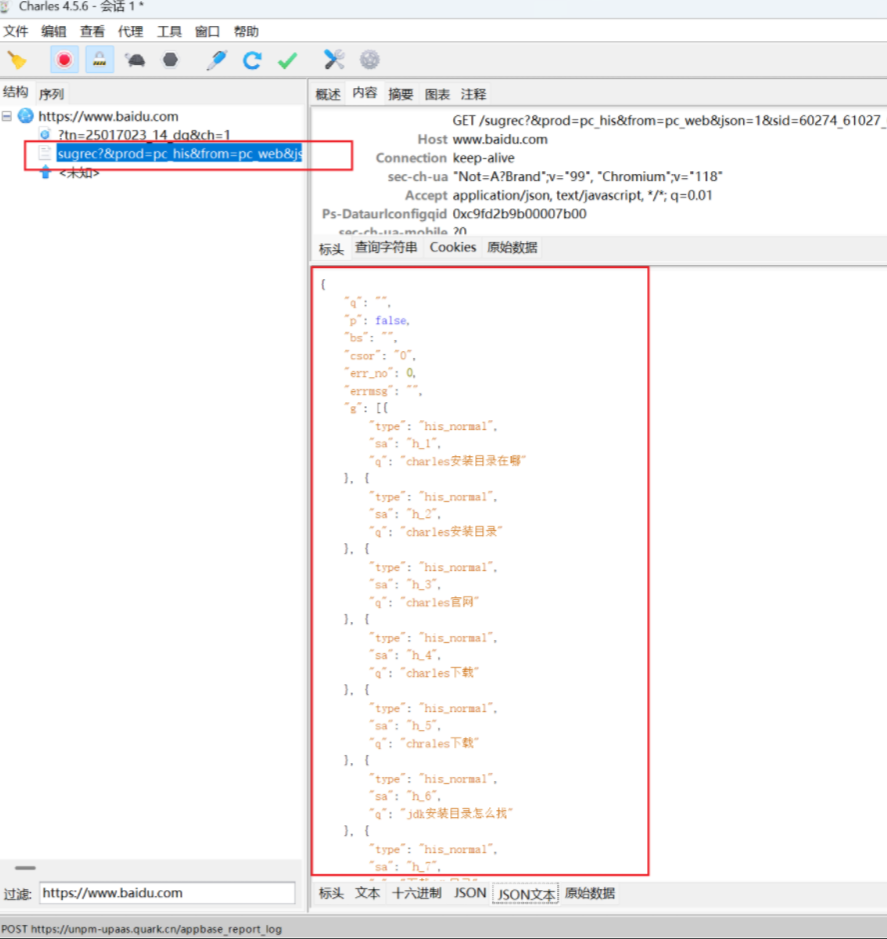The image size is (887, 939).
Task: Open the 工具 menu
Action: point(169,31)
